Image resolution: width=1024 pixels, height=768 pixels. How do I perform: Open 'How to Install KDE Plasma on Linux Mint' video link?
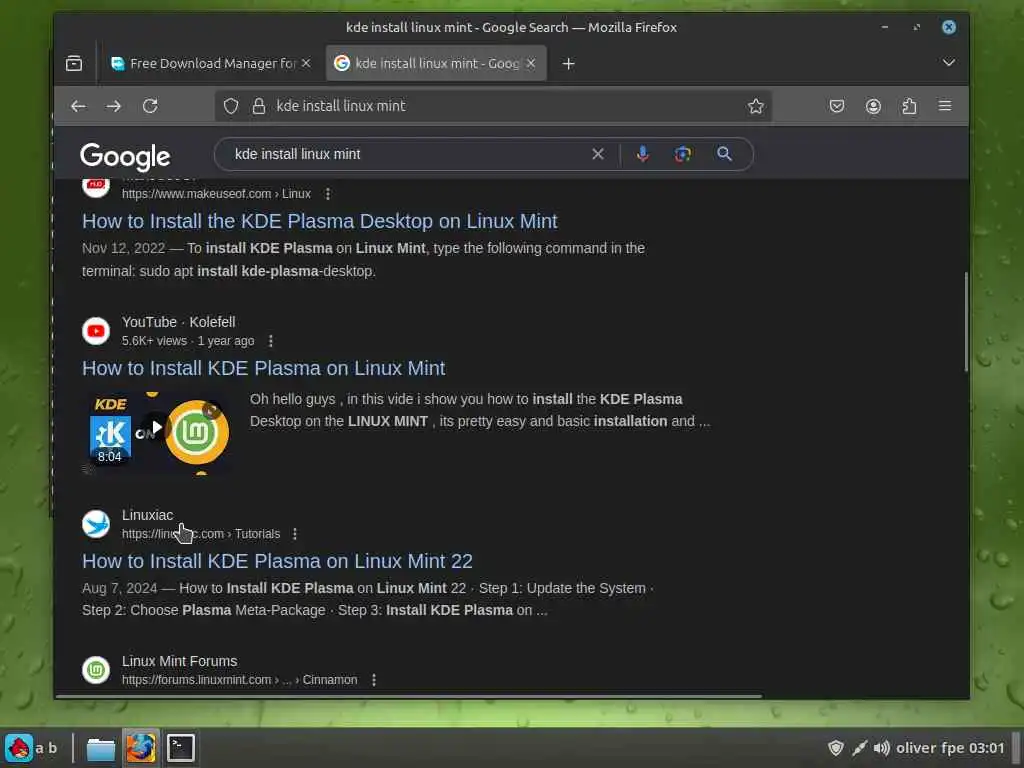[263, 368]
